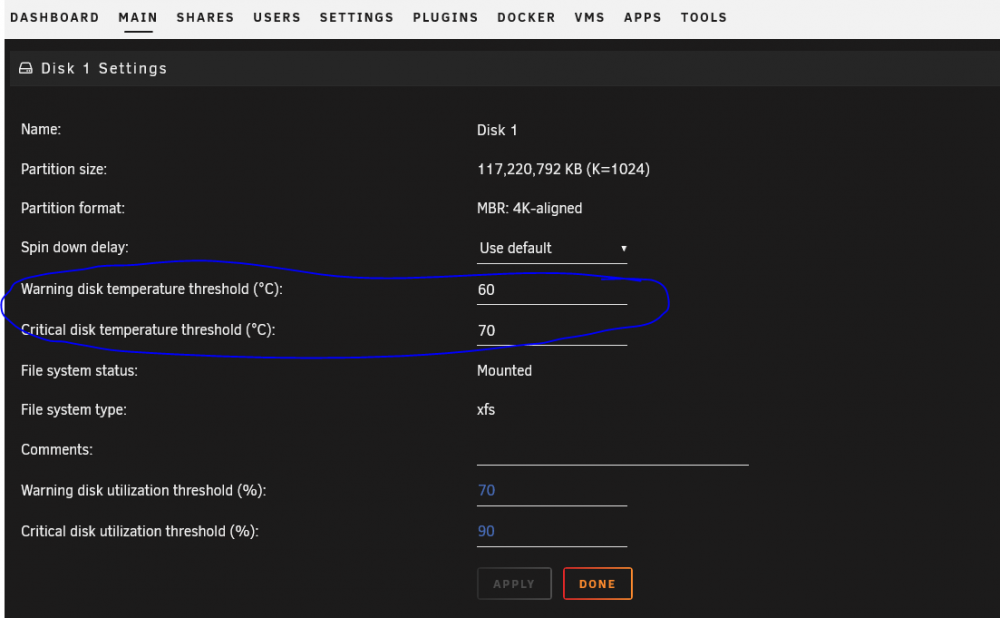Go to the Apps tab

tap(643, 17)
